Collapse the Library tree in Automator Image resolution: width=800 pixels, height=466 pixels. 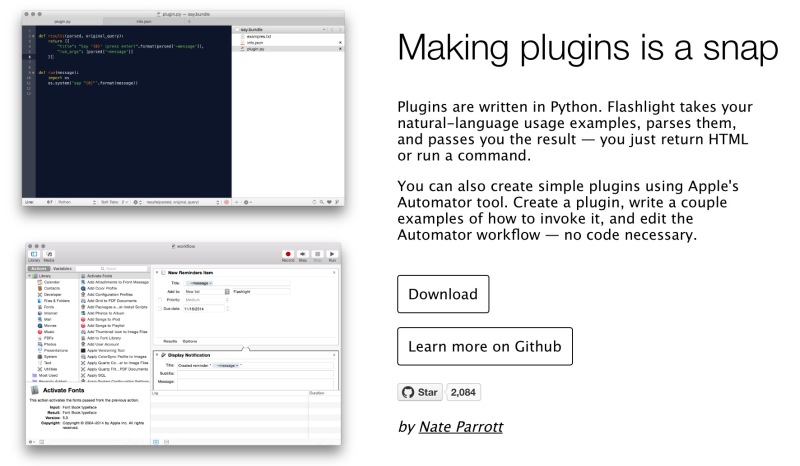coord(30,276)
